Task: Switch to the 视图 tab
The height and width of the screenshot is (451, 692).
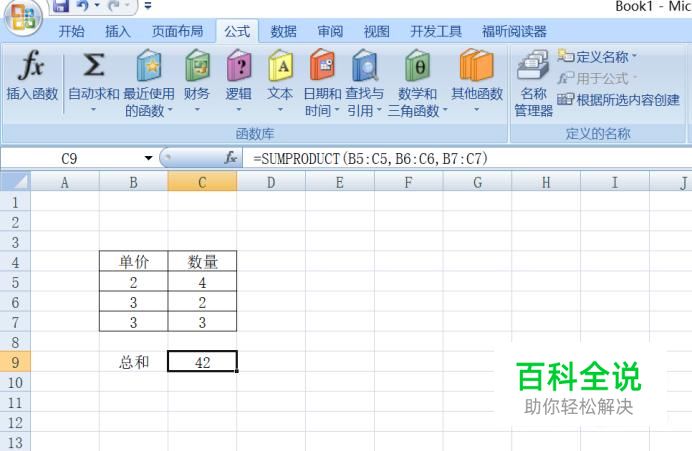Action: [376, 31]
